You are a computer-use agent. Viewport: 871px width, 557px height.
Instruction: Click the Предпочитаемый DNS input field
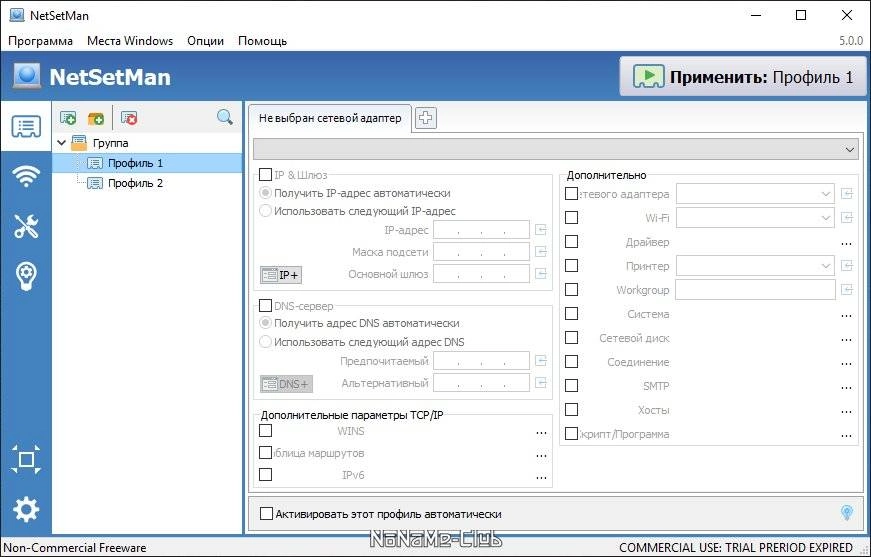481,361
